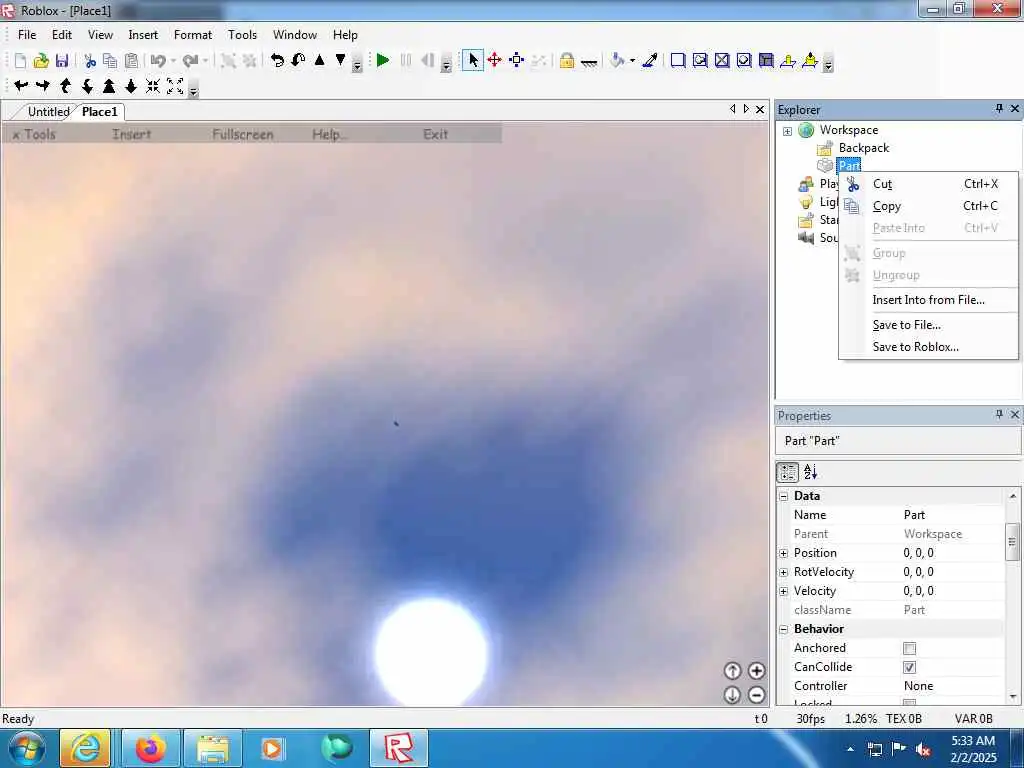Switch properties to alphabetical sort

tap(810, 472)
